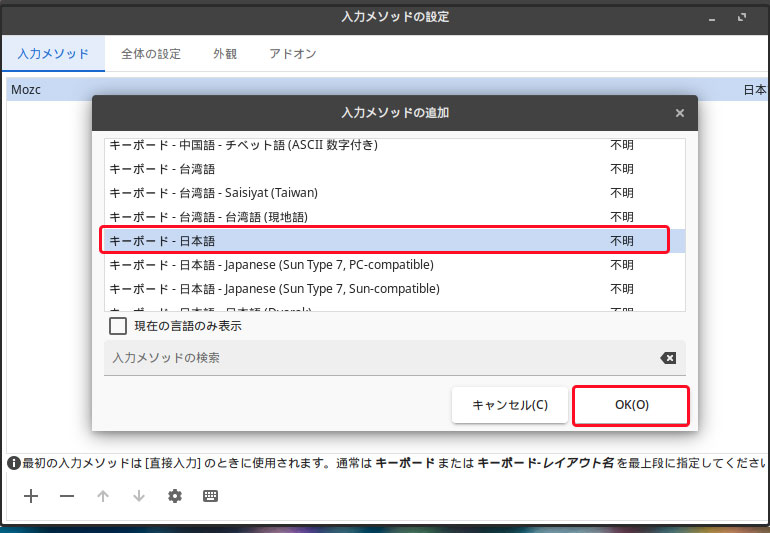
Task: Open the 外観 tab
Action: coord(225,54)
